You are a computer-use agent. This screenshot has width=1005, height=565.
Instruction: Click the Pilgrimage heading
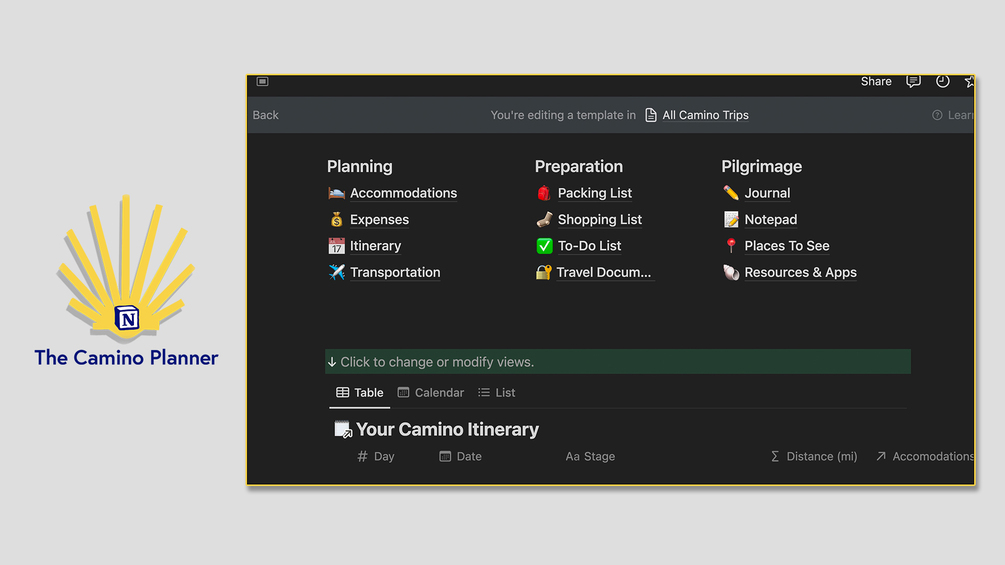(x=761, y=167)
